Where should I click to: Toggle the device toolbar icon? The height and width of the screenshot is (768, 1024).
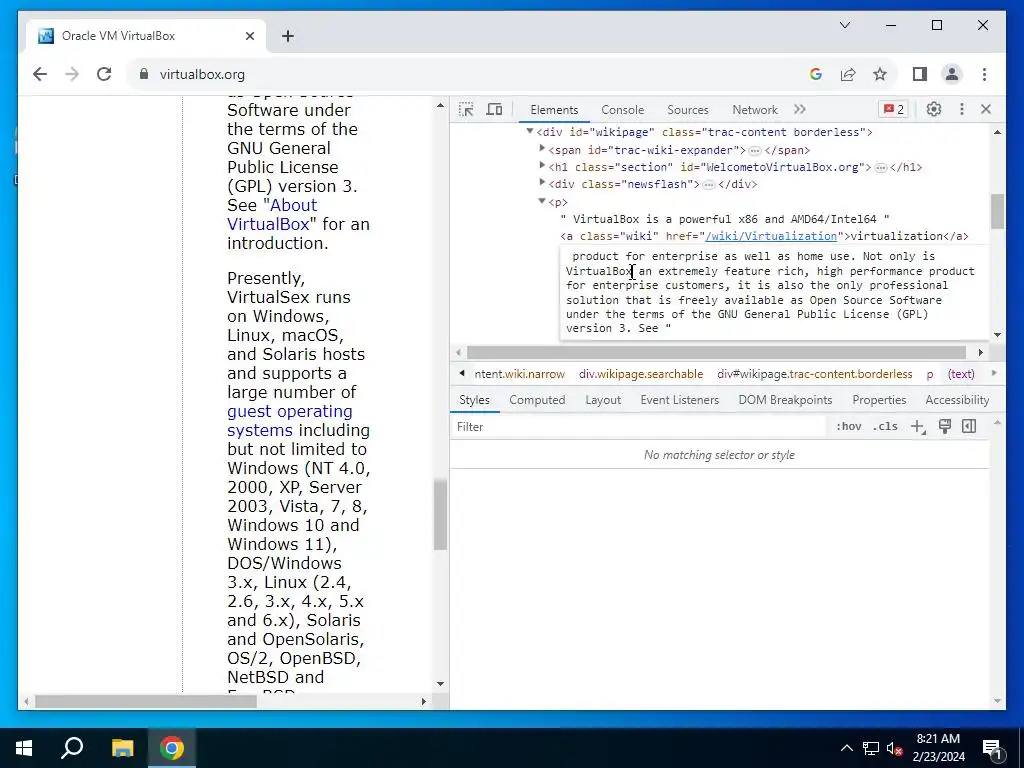click(494, 110)
